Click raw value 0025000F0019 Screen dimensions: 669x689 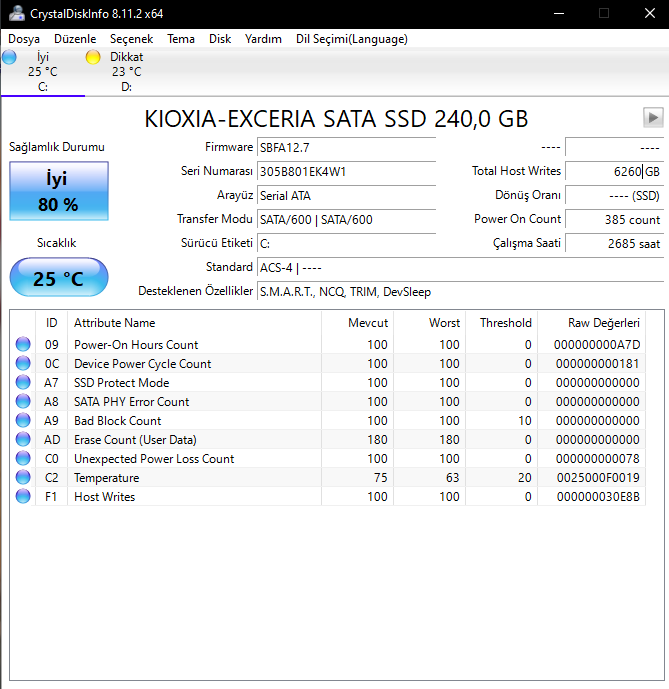point(598,477)
